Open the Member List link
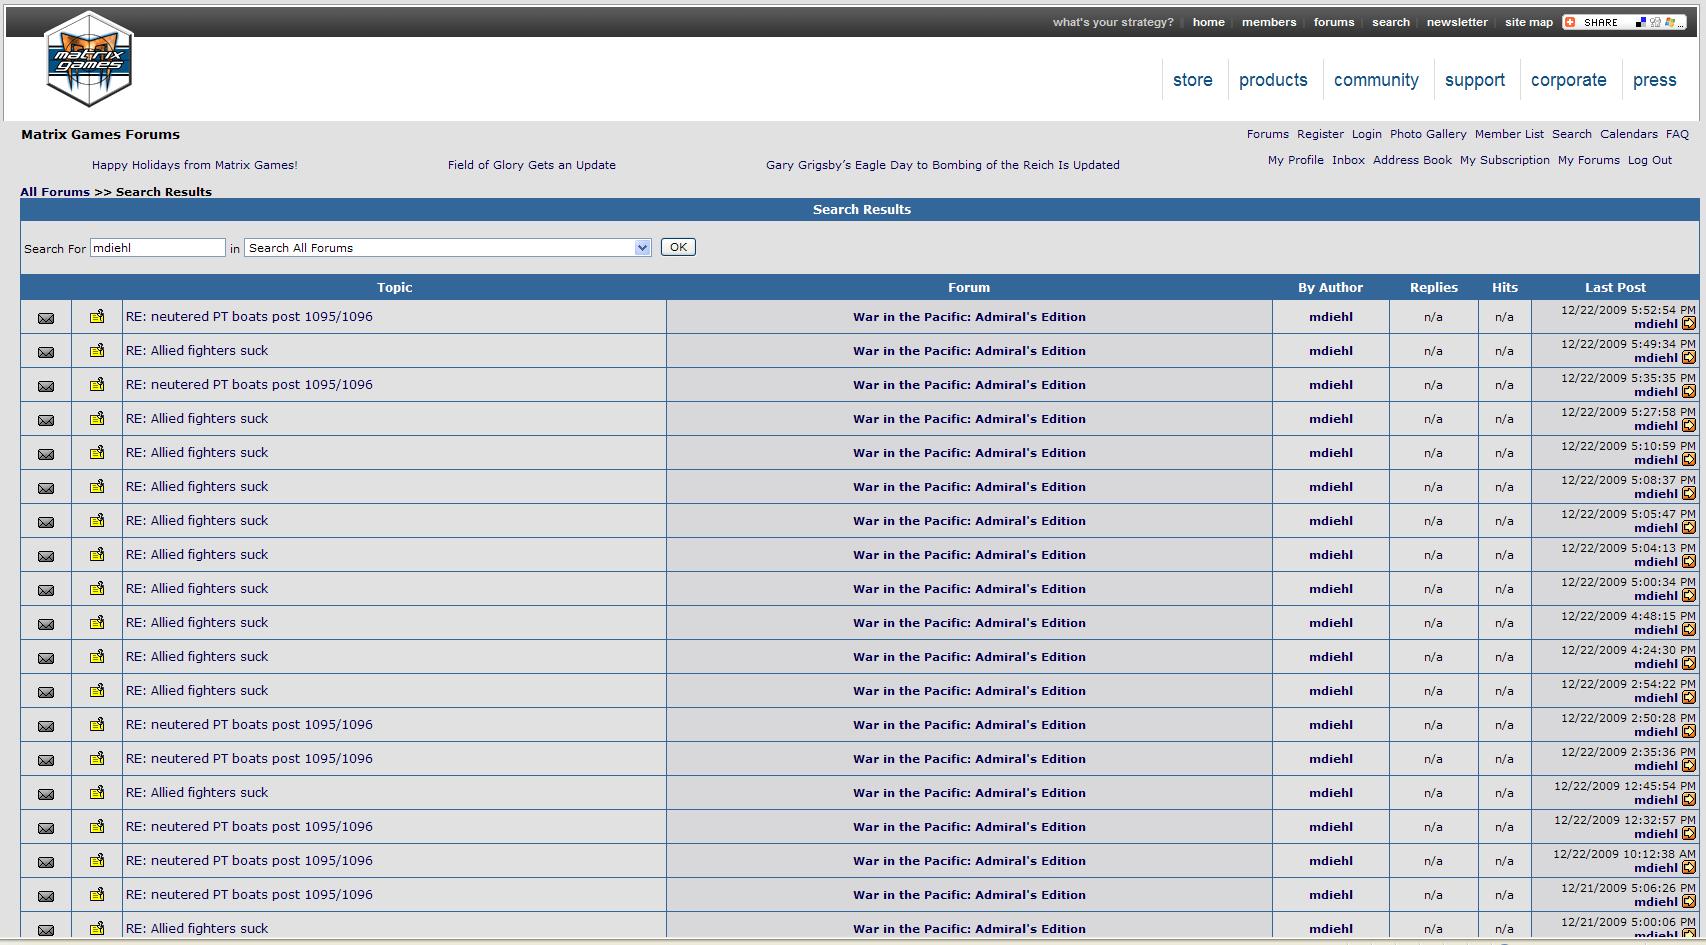Viewport: 1706px width, 945px height. coord(1509,134)
